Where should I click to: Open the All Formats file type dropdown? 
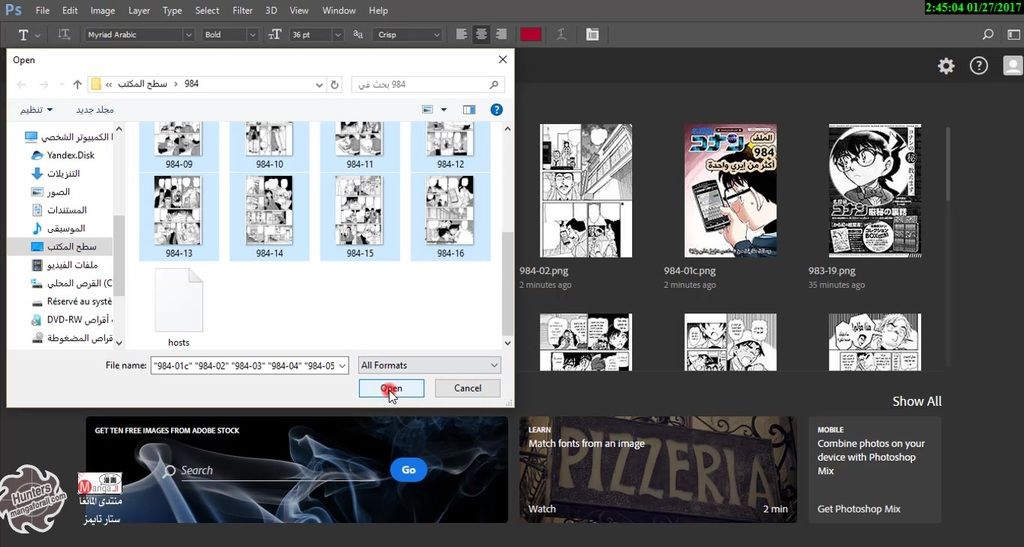pos(429,365)
